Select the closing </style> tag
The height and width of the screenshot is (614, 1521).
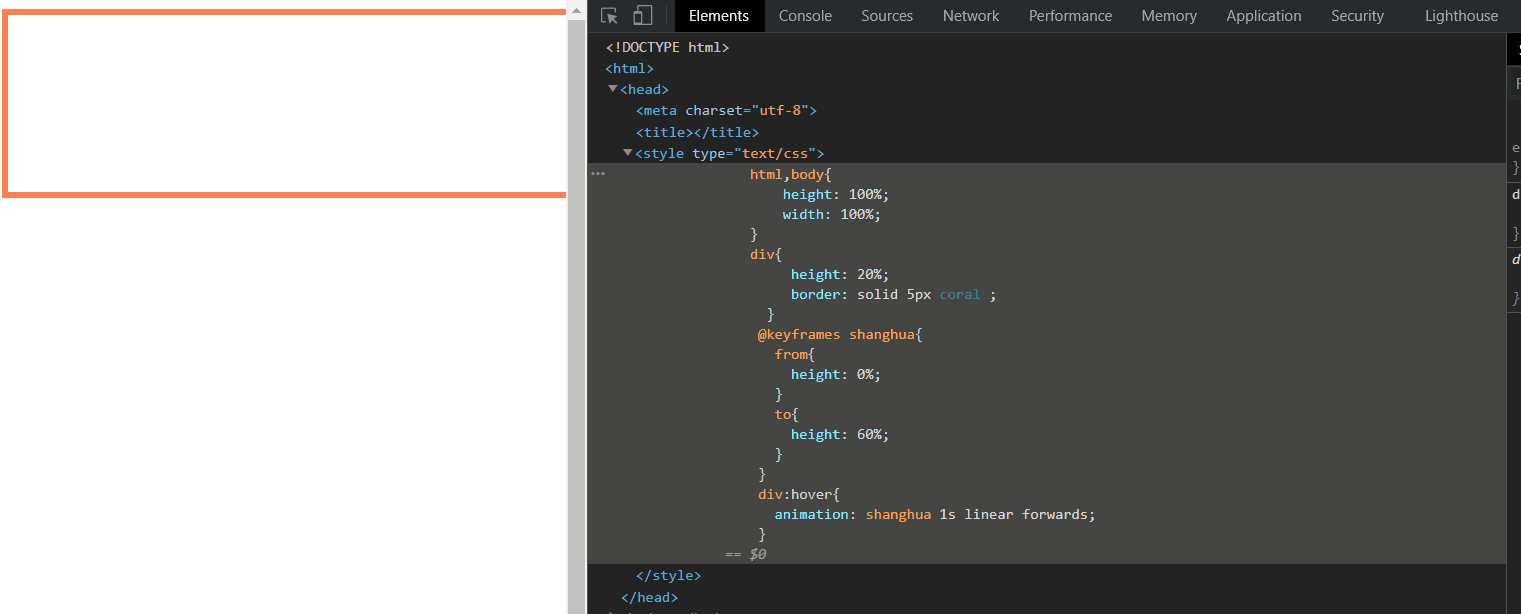click(x=668, y=576)
